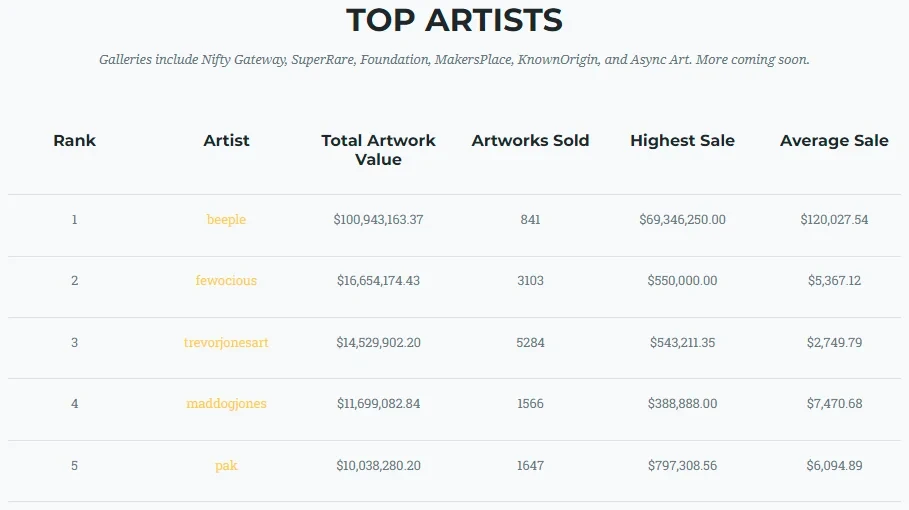Click the Total Artwork Value header
Screen dimensions: 909x510
click(x=378, y=150)
